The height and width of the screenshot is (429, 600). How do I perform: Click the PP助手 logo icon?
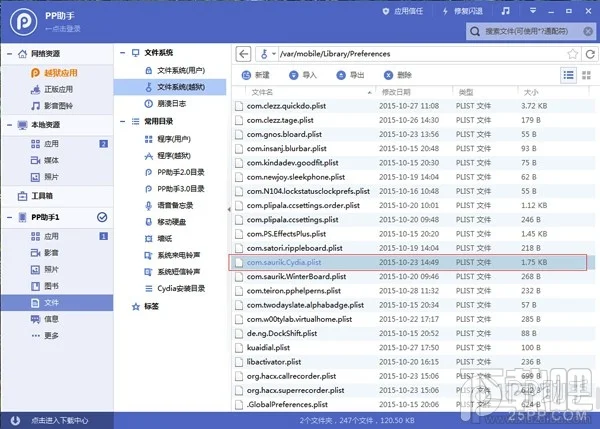[x=24, y=22]
